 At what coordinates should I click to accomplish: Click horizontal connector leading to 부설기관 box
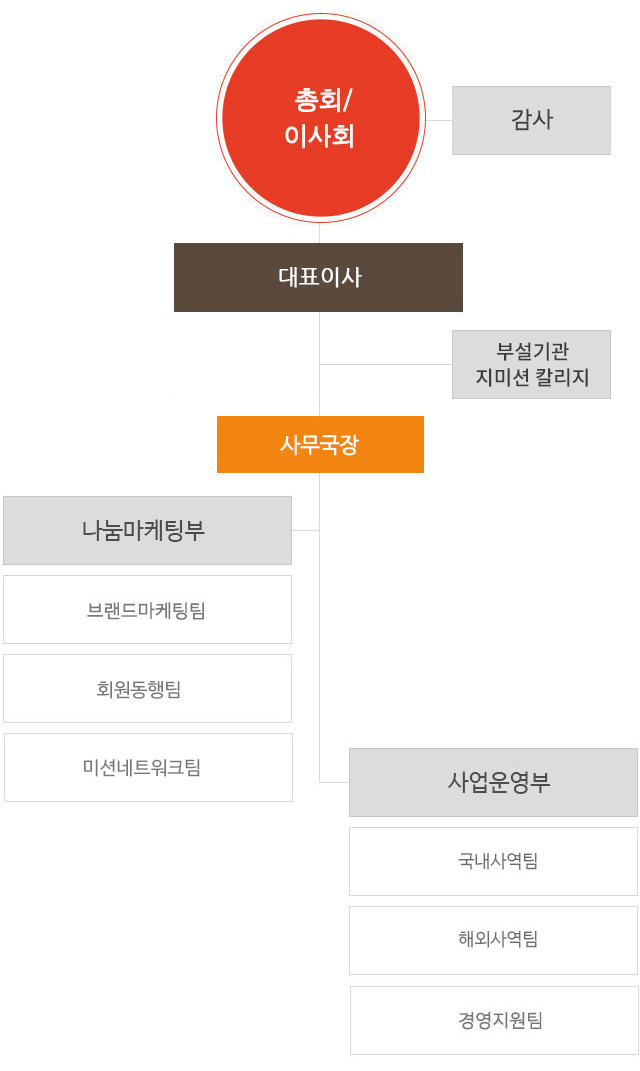click(386, 365)
